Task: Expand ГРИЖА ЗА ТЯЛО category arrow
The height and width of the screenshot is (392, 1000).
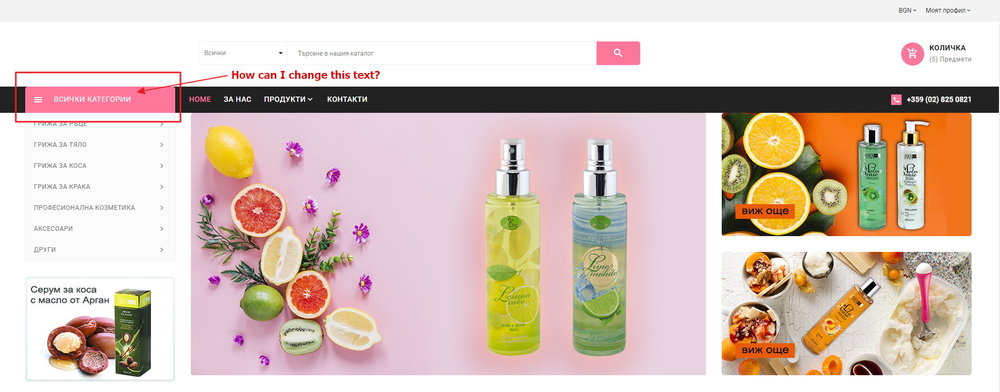Action: (162, 145)
